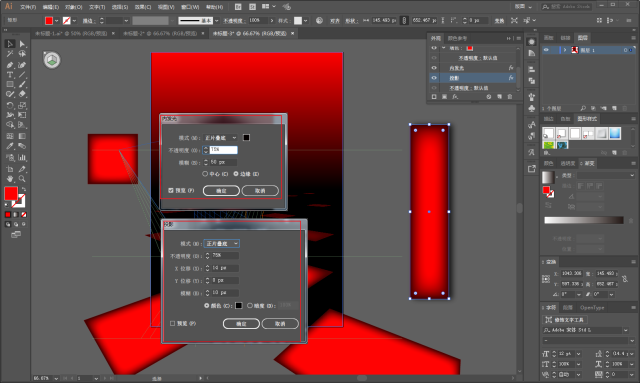Open the 文件(F) menu
Screen dimensions: 640x383
click(28, 7)
